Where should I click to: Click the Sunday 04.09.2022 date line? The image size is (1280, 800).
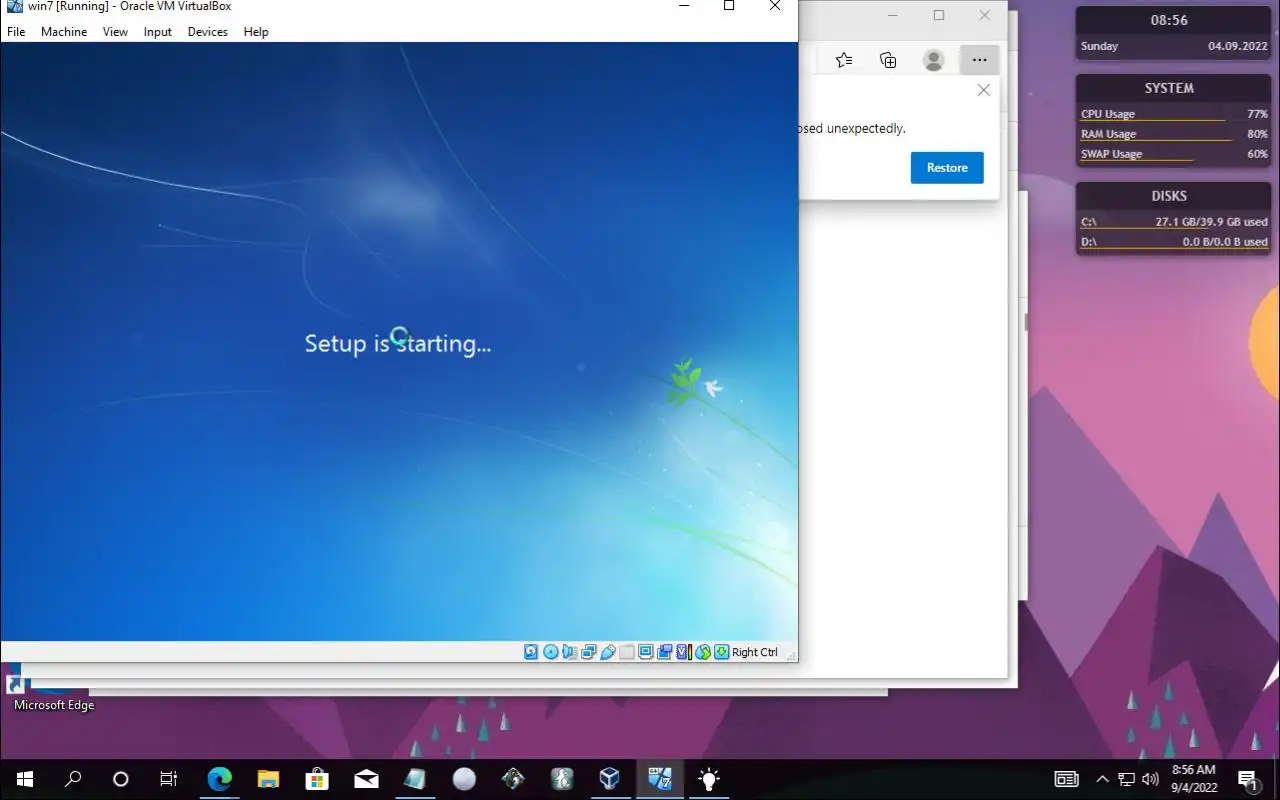click(1174, 46)
